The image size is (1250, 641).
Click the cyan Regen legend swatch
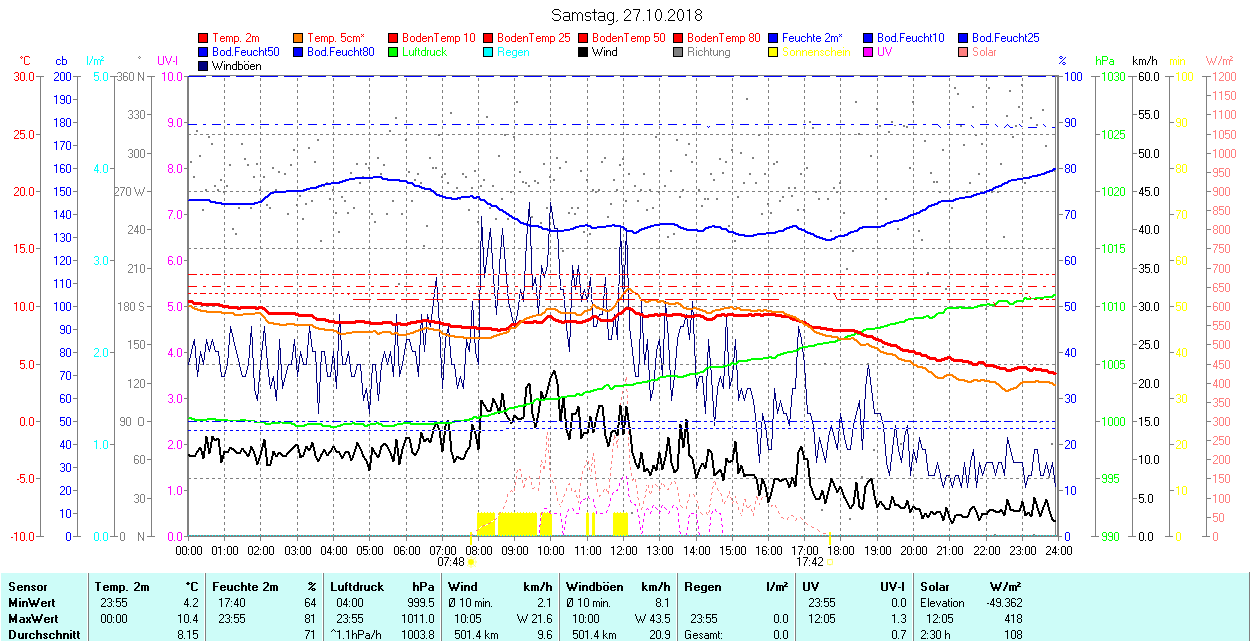click(x=489, y=52)
